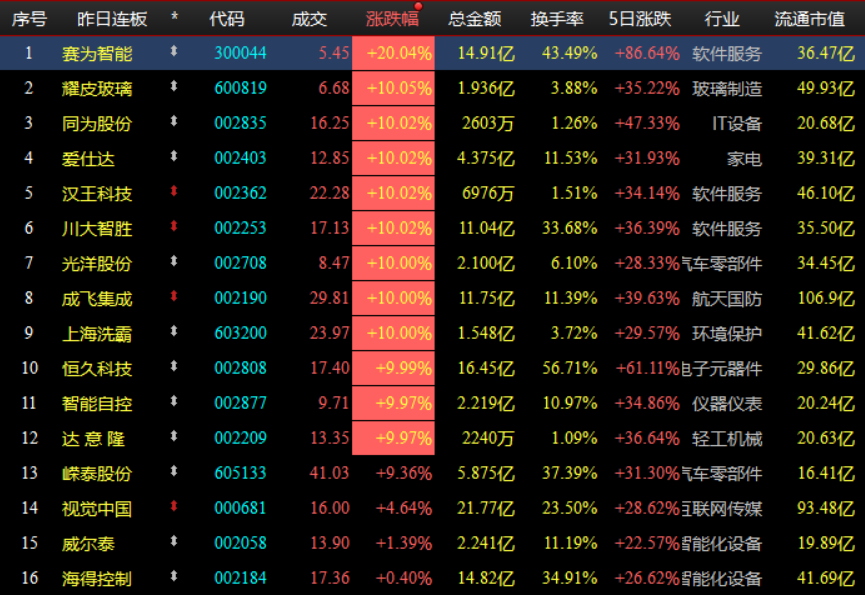
Task: Click stock code 603200
Action: click(241, 333)
